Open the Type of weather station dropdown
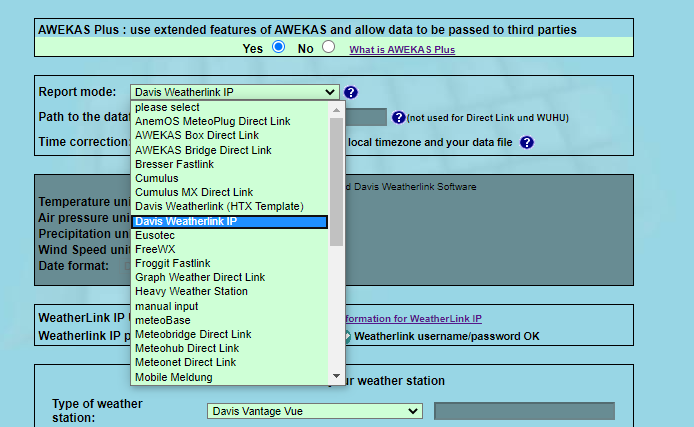694x427 pixels. click(315, 411)
